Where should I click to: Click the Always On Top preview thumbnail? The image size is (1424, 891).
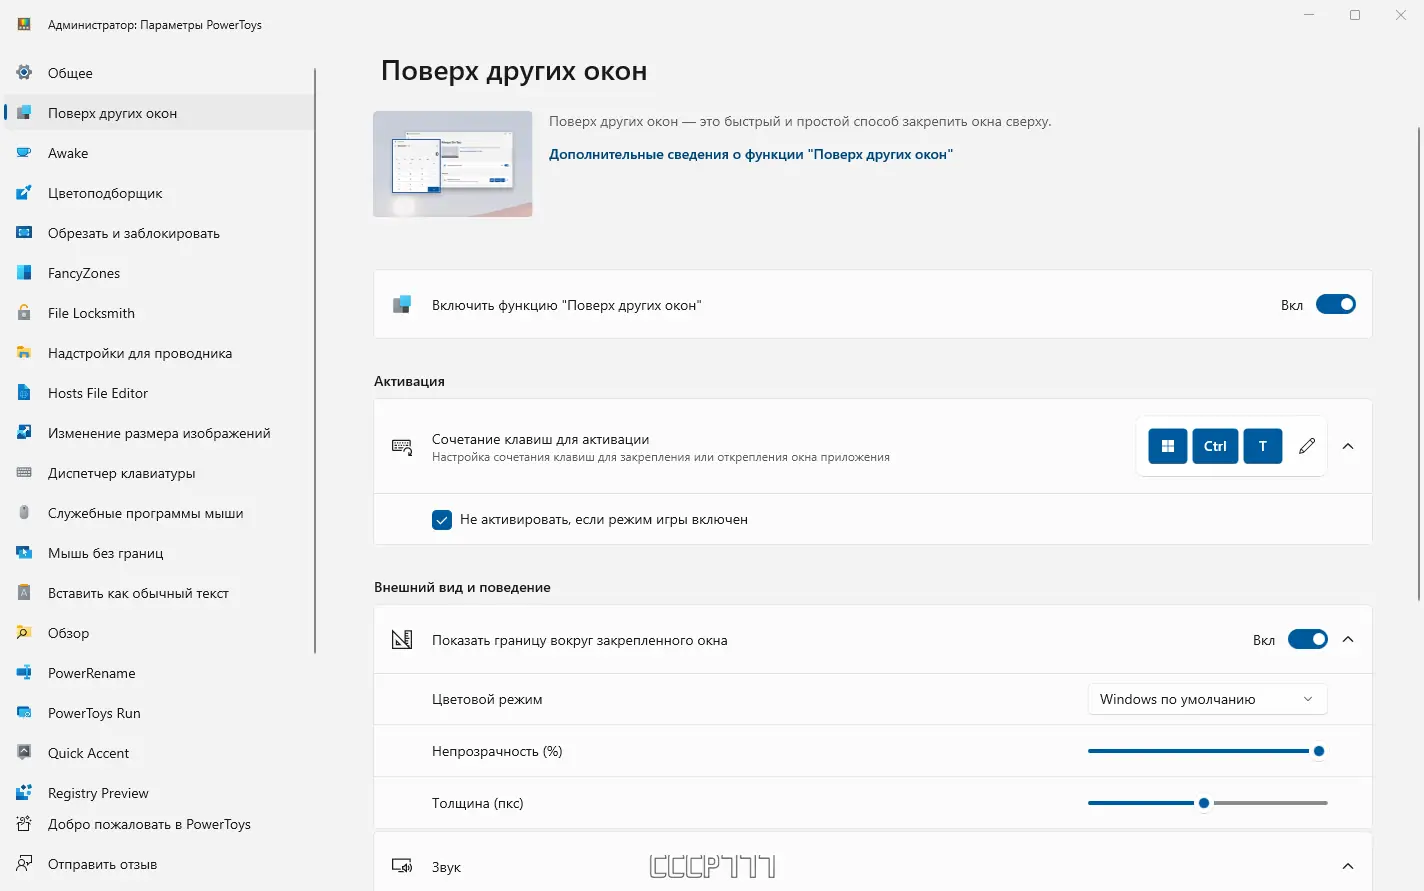click(x=453, y=164)
